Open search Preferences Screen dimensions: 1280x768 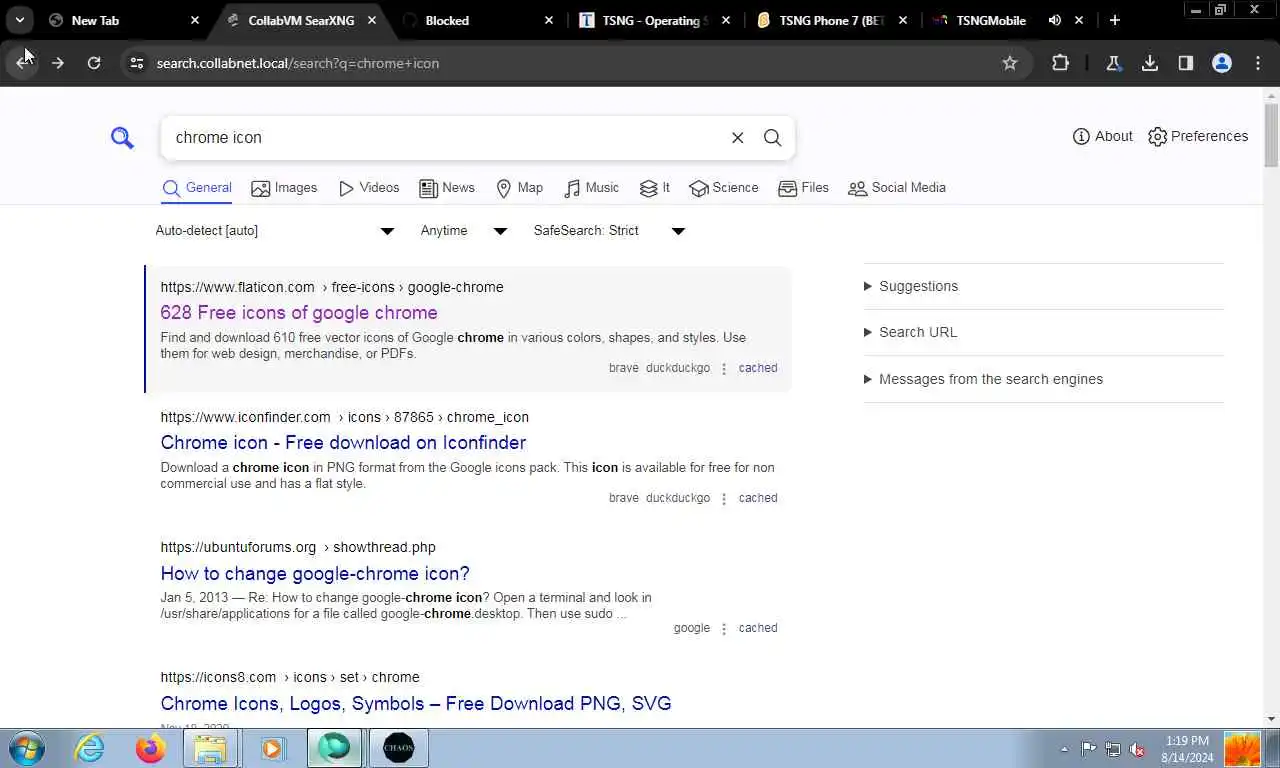[x=1197, y=136]
